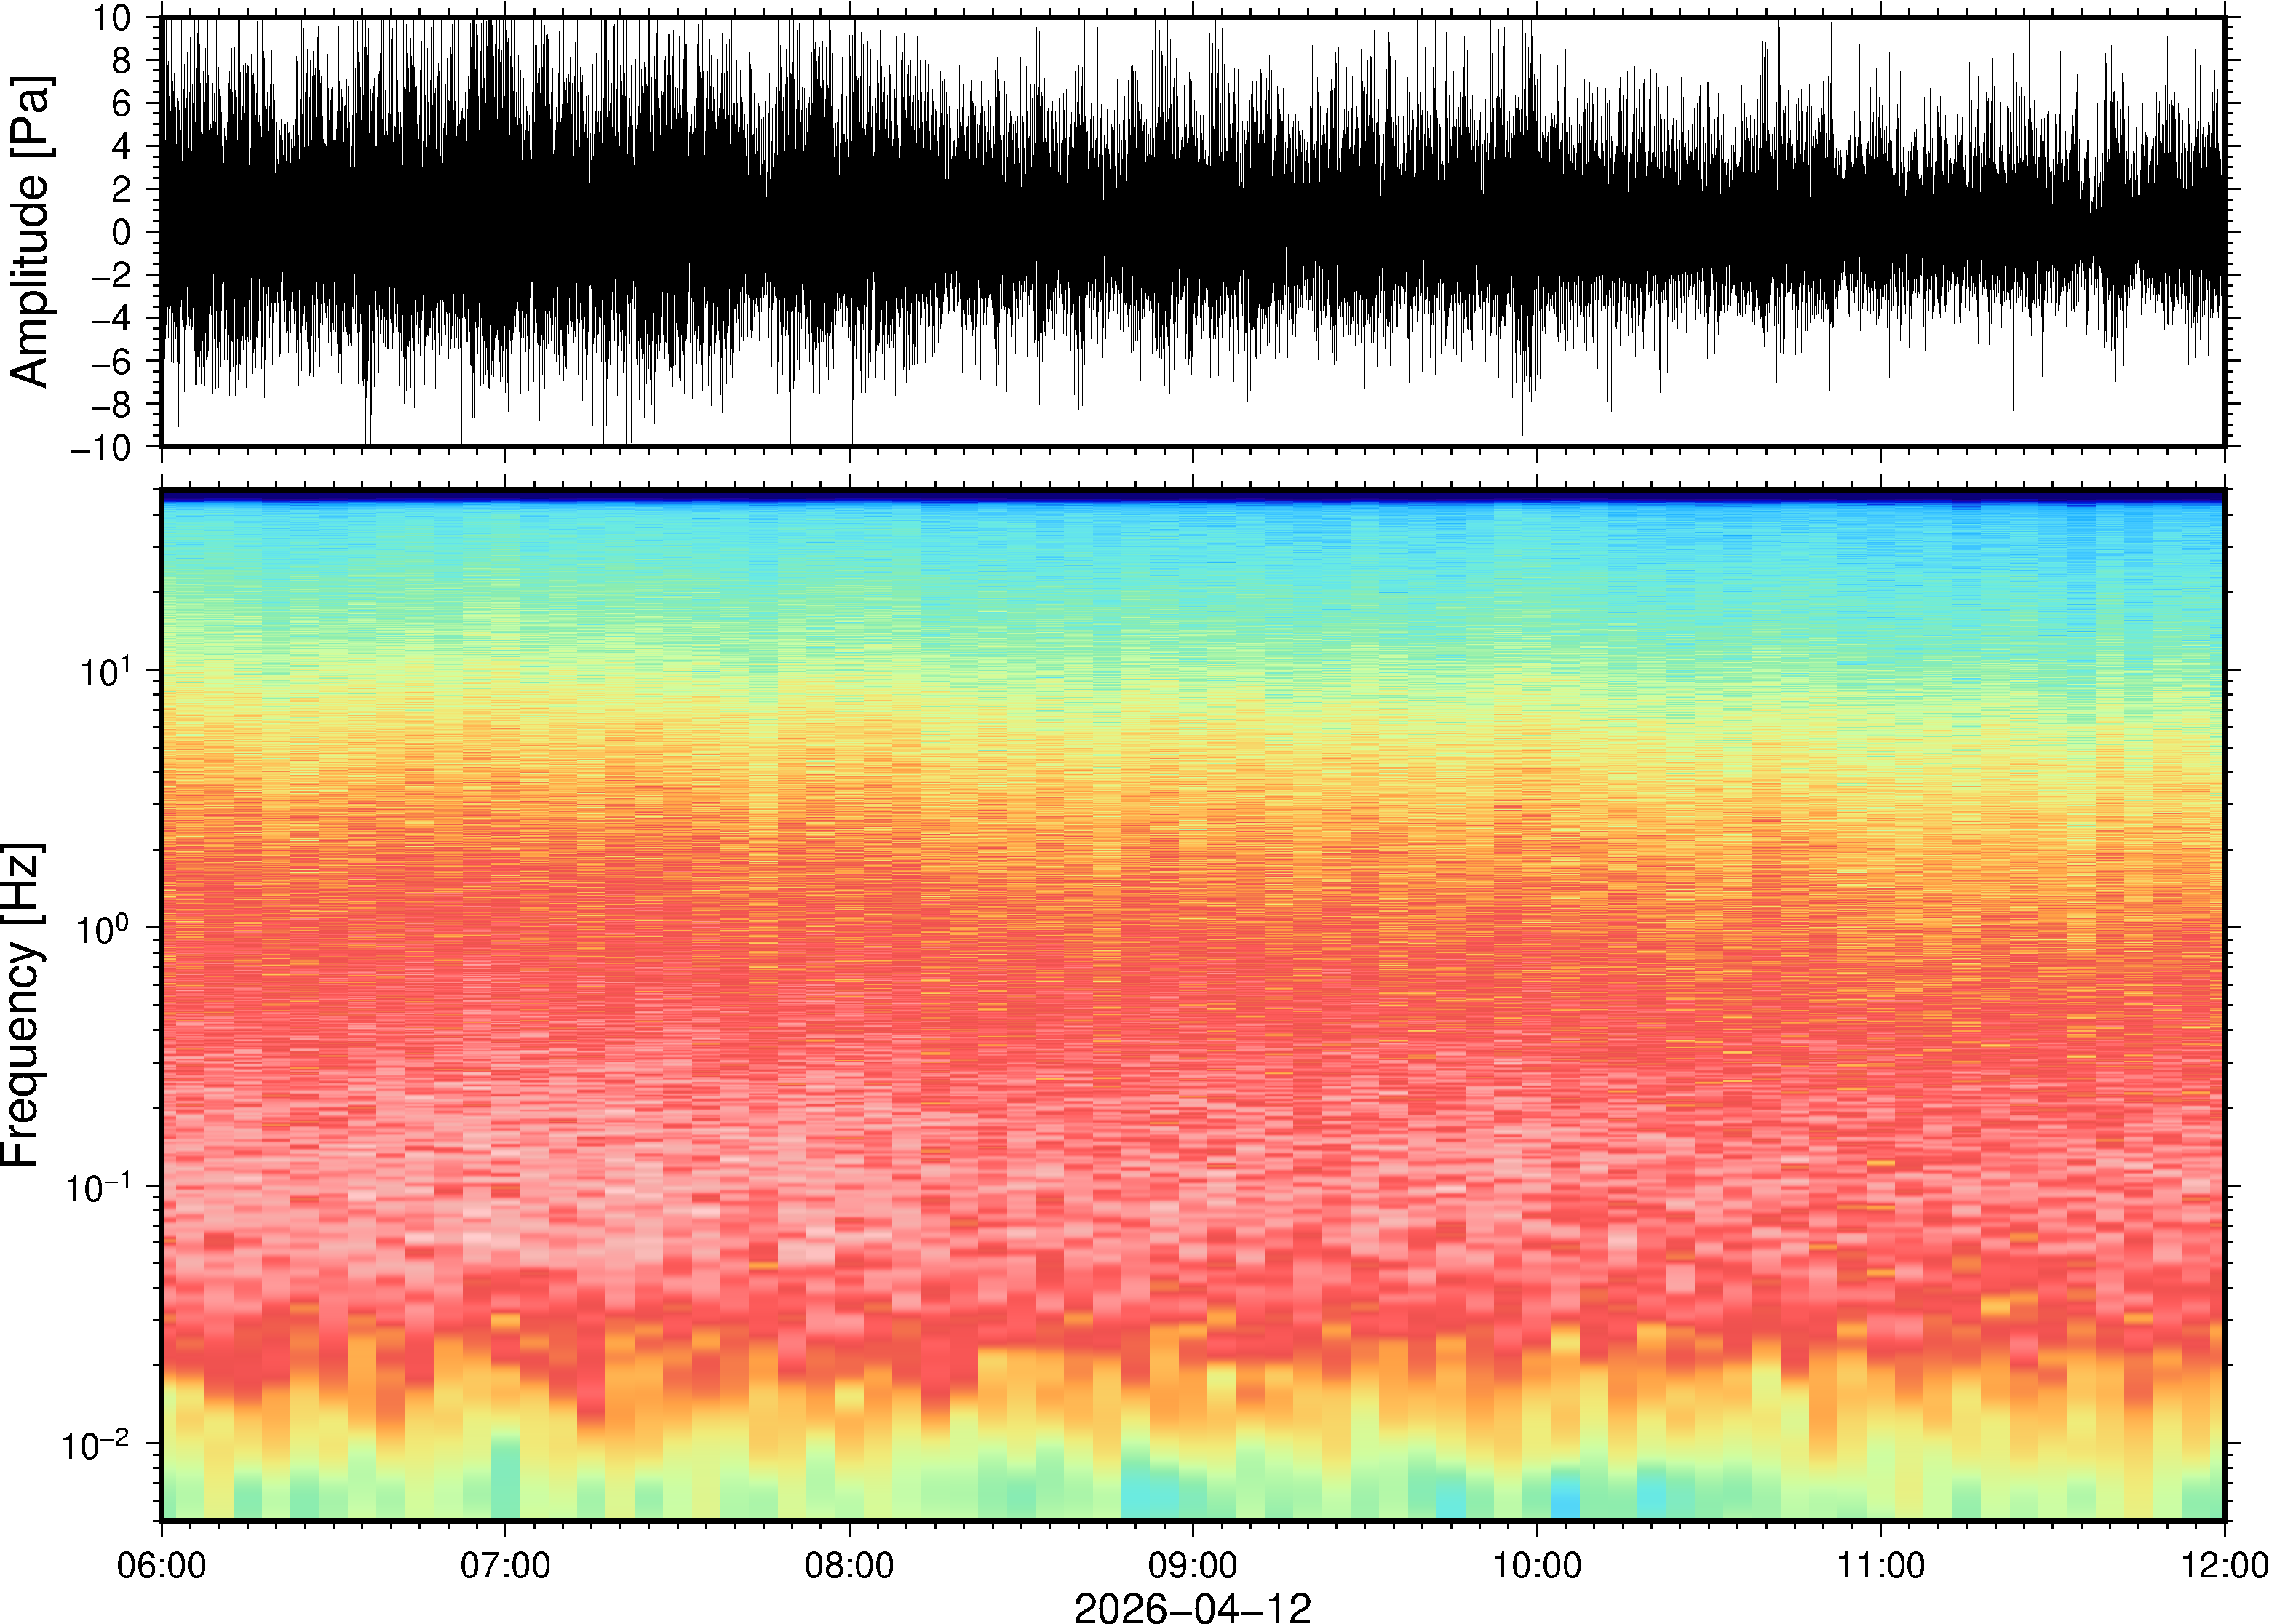Click the 10:00 time axis label
This screenshot has width=2269, height=1624.
click(1537, 1564)
